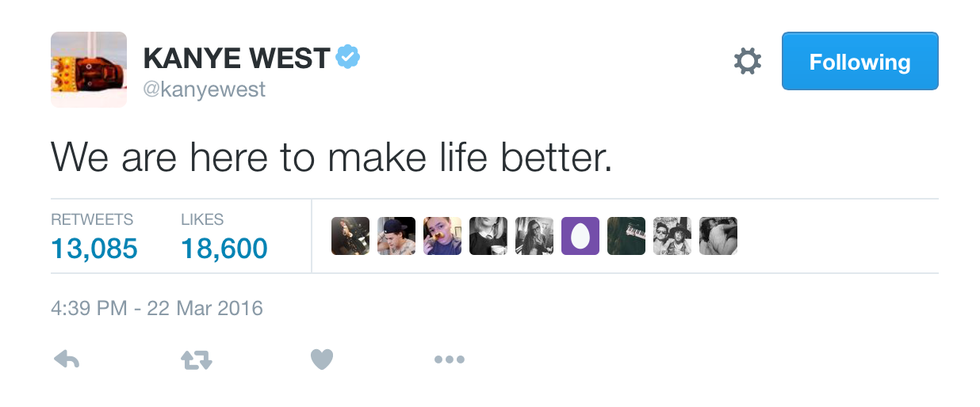Open the @kanyewest handle link

point(205,90)
